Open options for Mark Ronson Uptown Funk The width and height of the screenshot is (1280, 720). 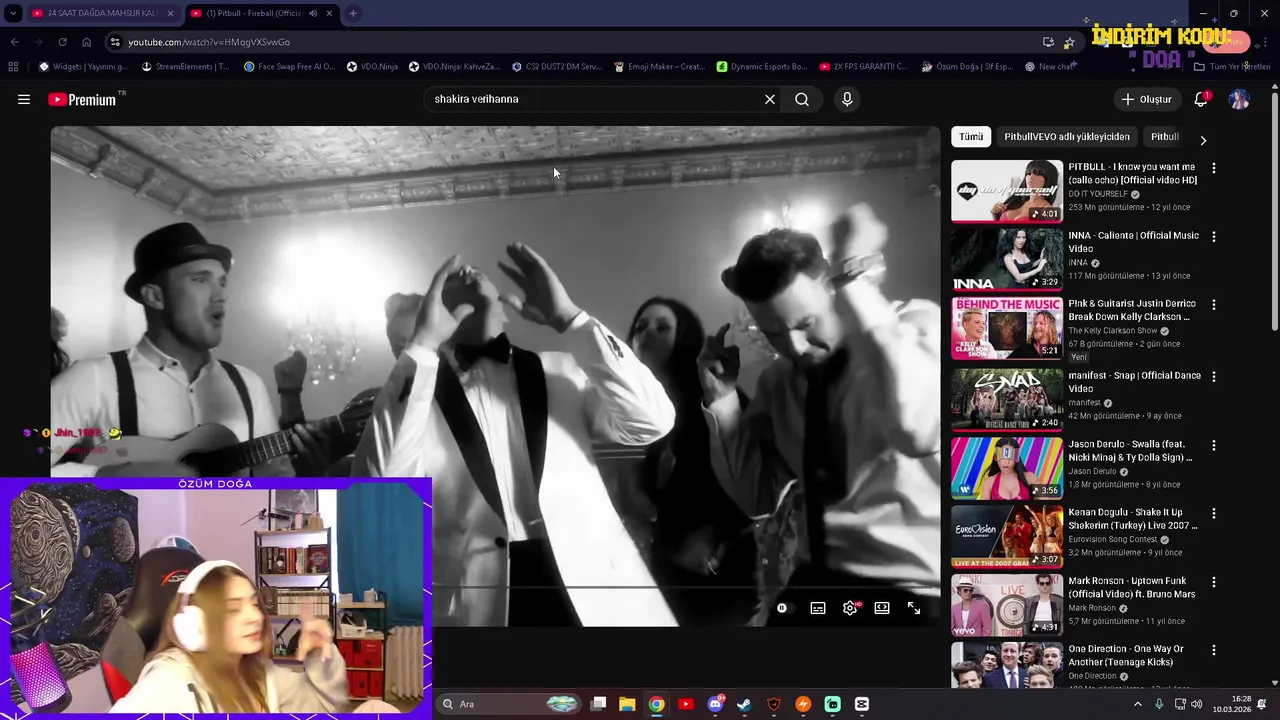coord(1214,582)
